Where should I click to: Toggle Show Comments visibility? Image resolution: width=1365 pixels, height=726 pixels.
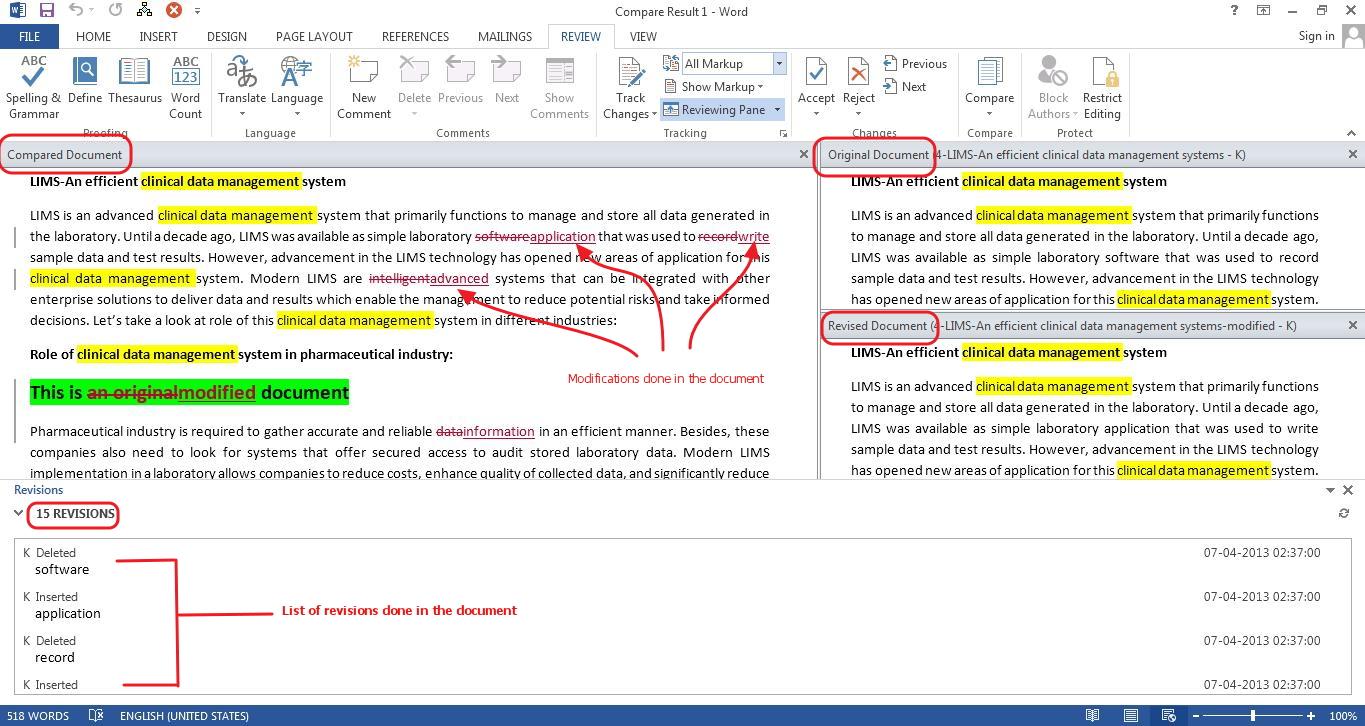(x=559, y=85)
